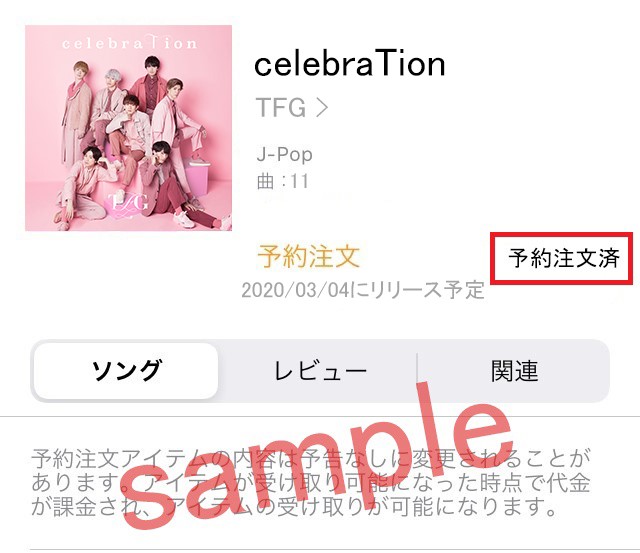Open the celebraTion album cover artwork
Viewport: 640px width, 553px height.
pyautogui.click(x=129, y=128)
